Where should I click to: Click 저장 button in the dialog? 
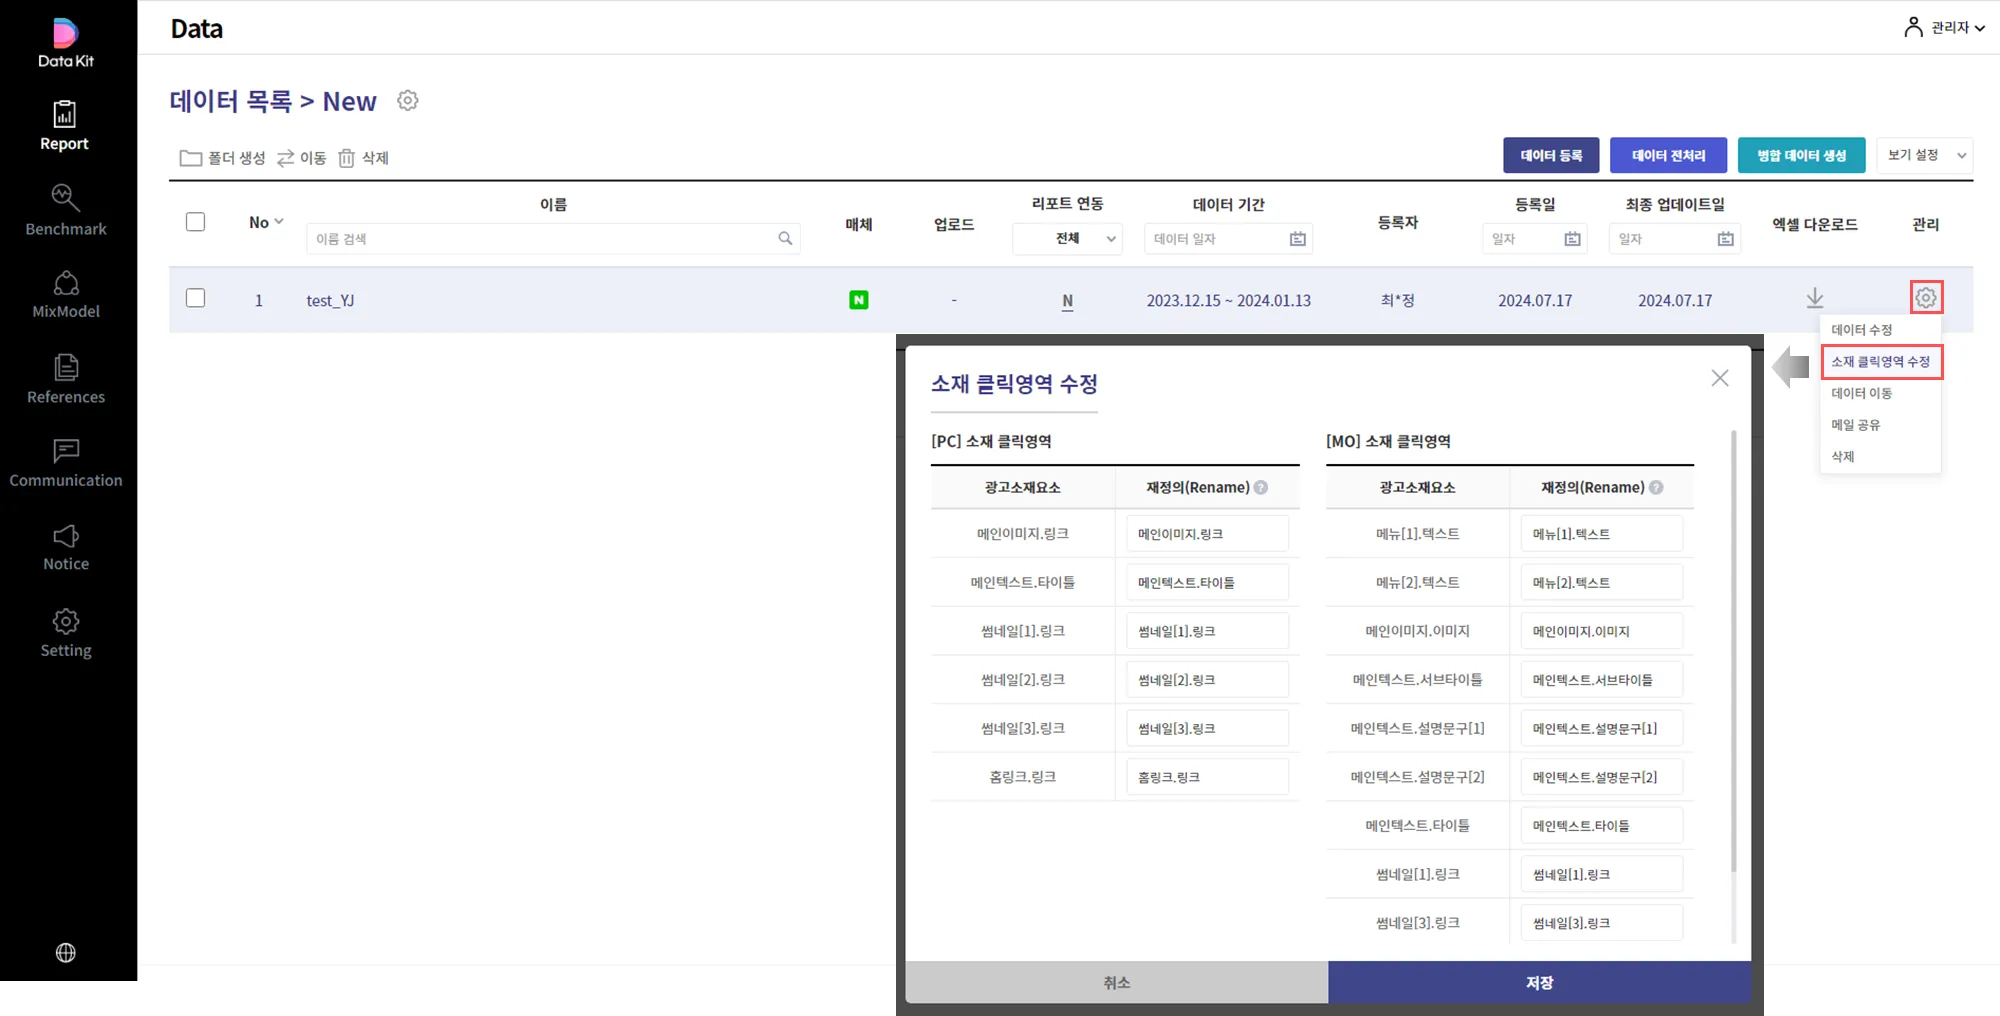click(1540, 982)
